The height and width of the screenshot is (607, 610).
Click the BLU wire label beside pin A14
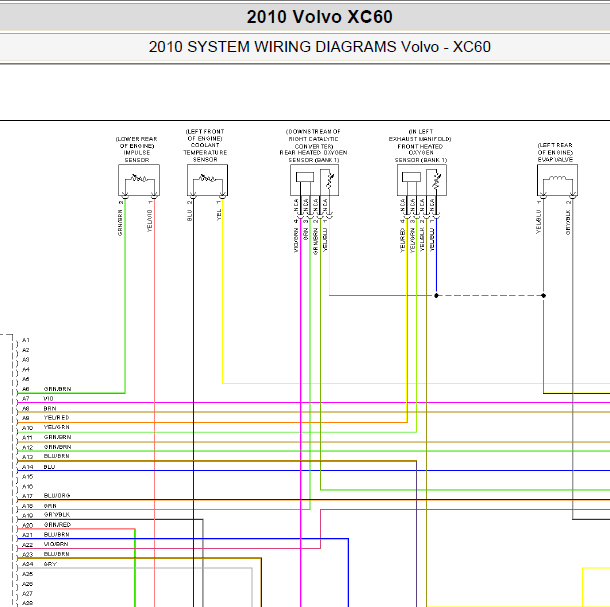[49, 467]
